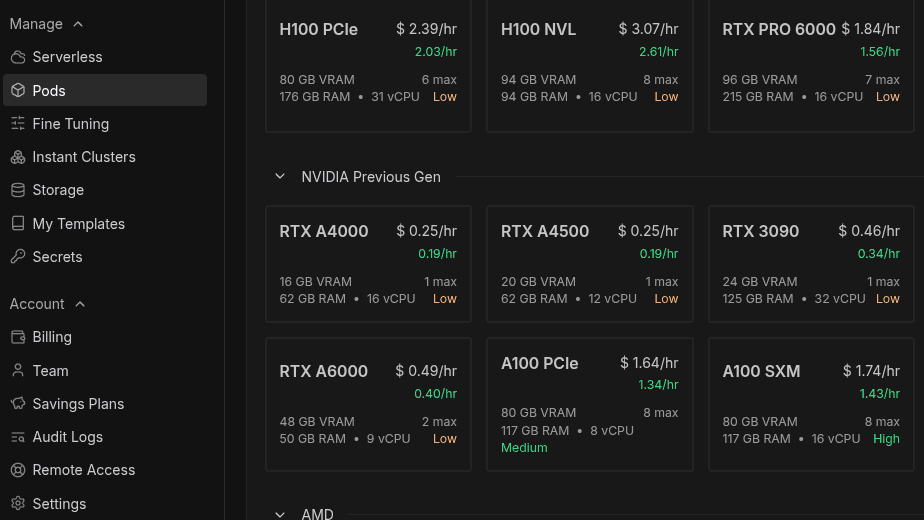Open Remote Access
Image resolution: width=924 pixels, height=520 pixels.
click(105, 470)
